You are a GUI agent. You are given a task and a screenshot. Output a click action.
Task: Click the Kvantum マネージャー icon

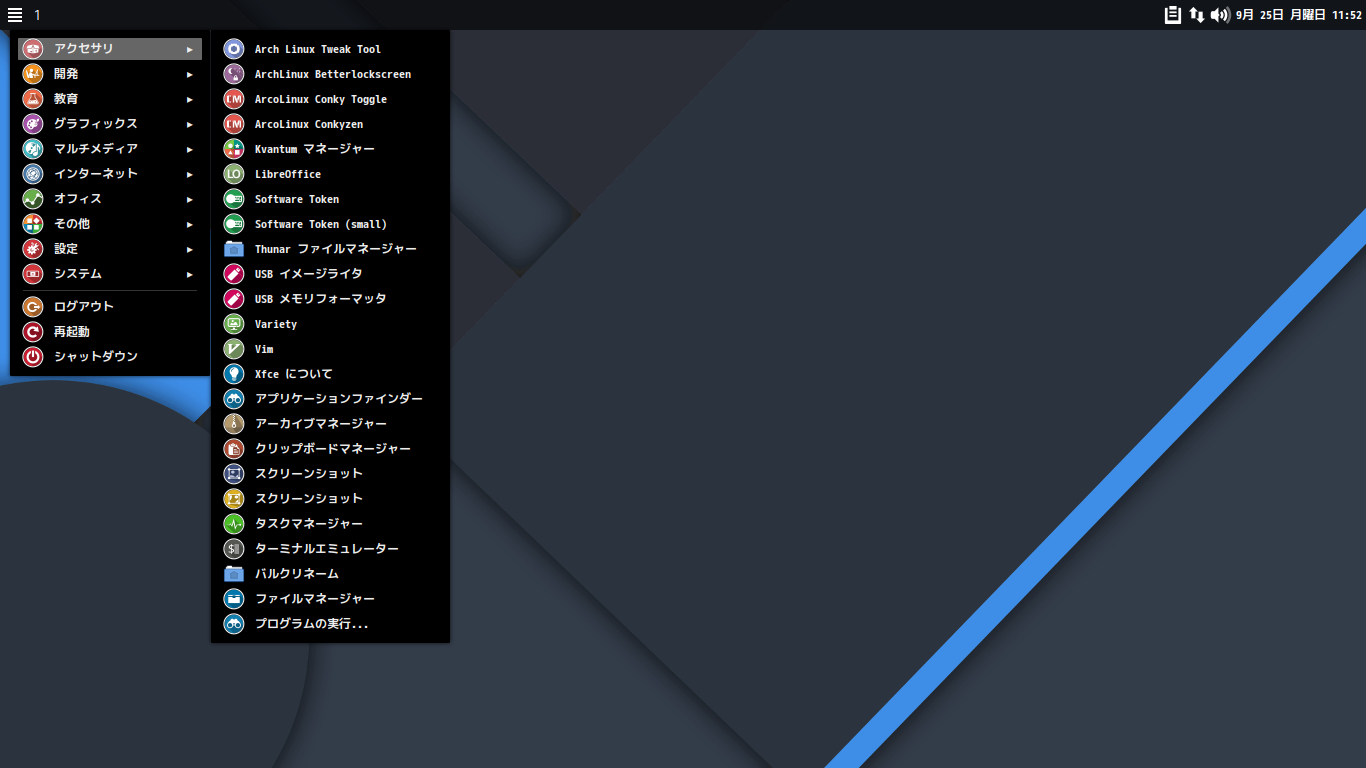[233, 149]
